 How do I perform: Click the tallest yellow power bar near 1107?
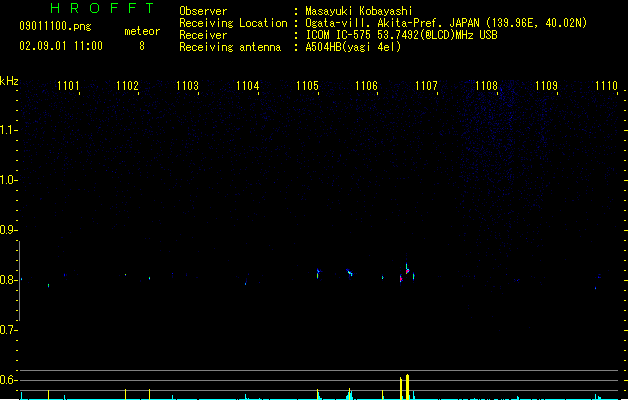pyautogui.click(x=408, y=387)
